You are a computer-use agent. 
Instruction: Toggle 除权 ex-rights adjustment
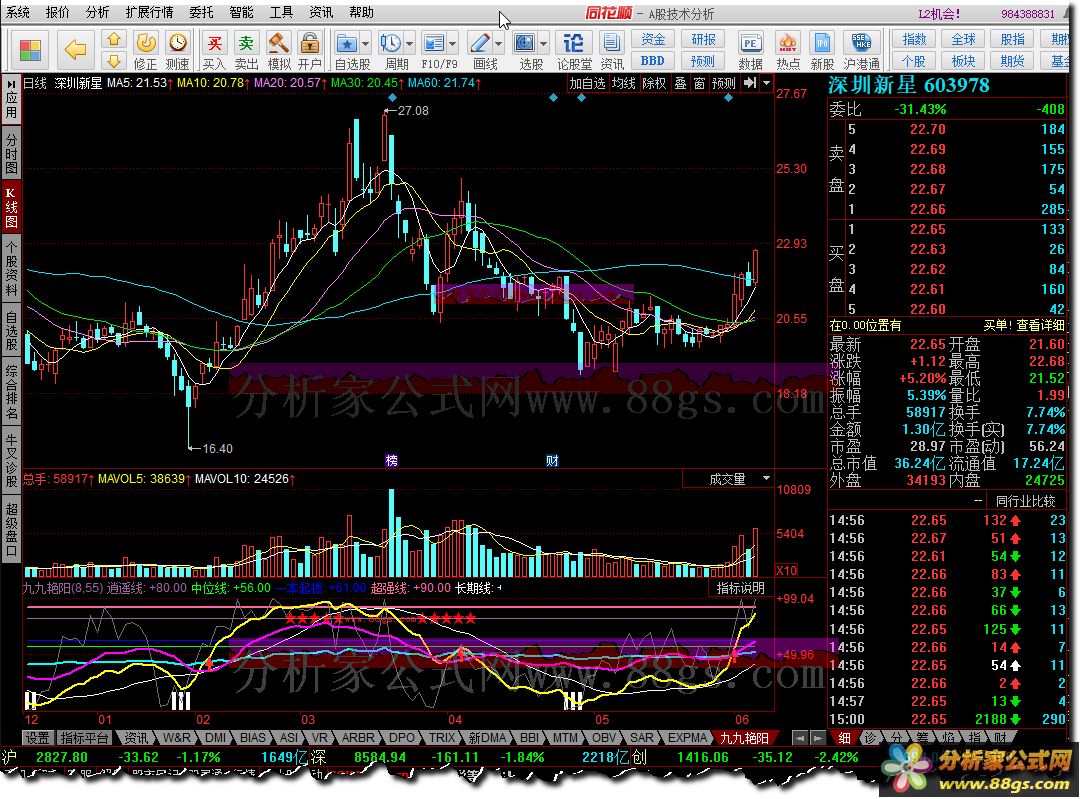click(x=654, y=83)
